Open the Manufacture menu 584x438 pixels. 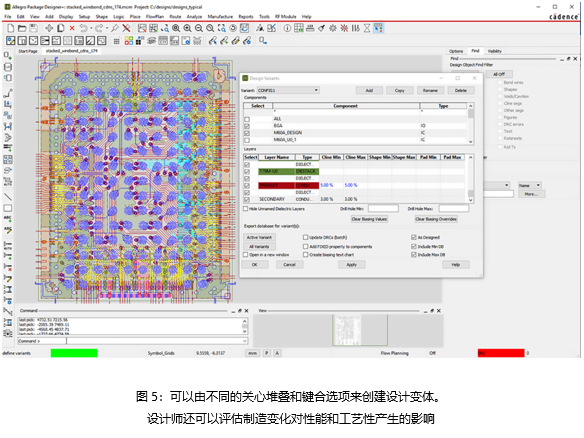point(220,17)
